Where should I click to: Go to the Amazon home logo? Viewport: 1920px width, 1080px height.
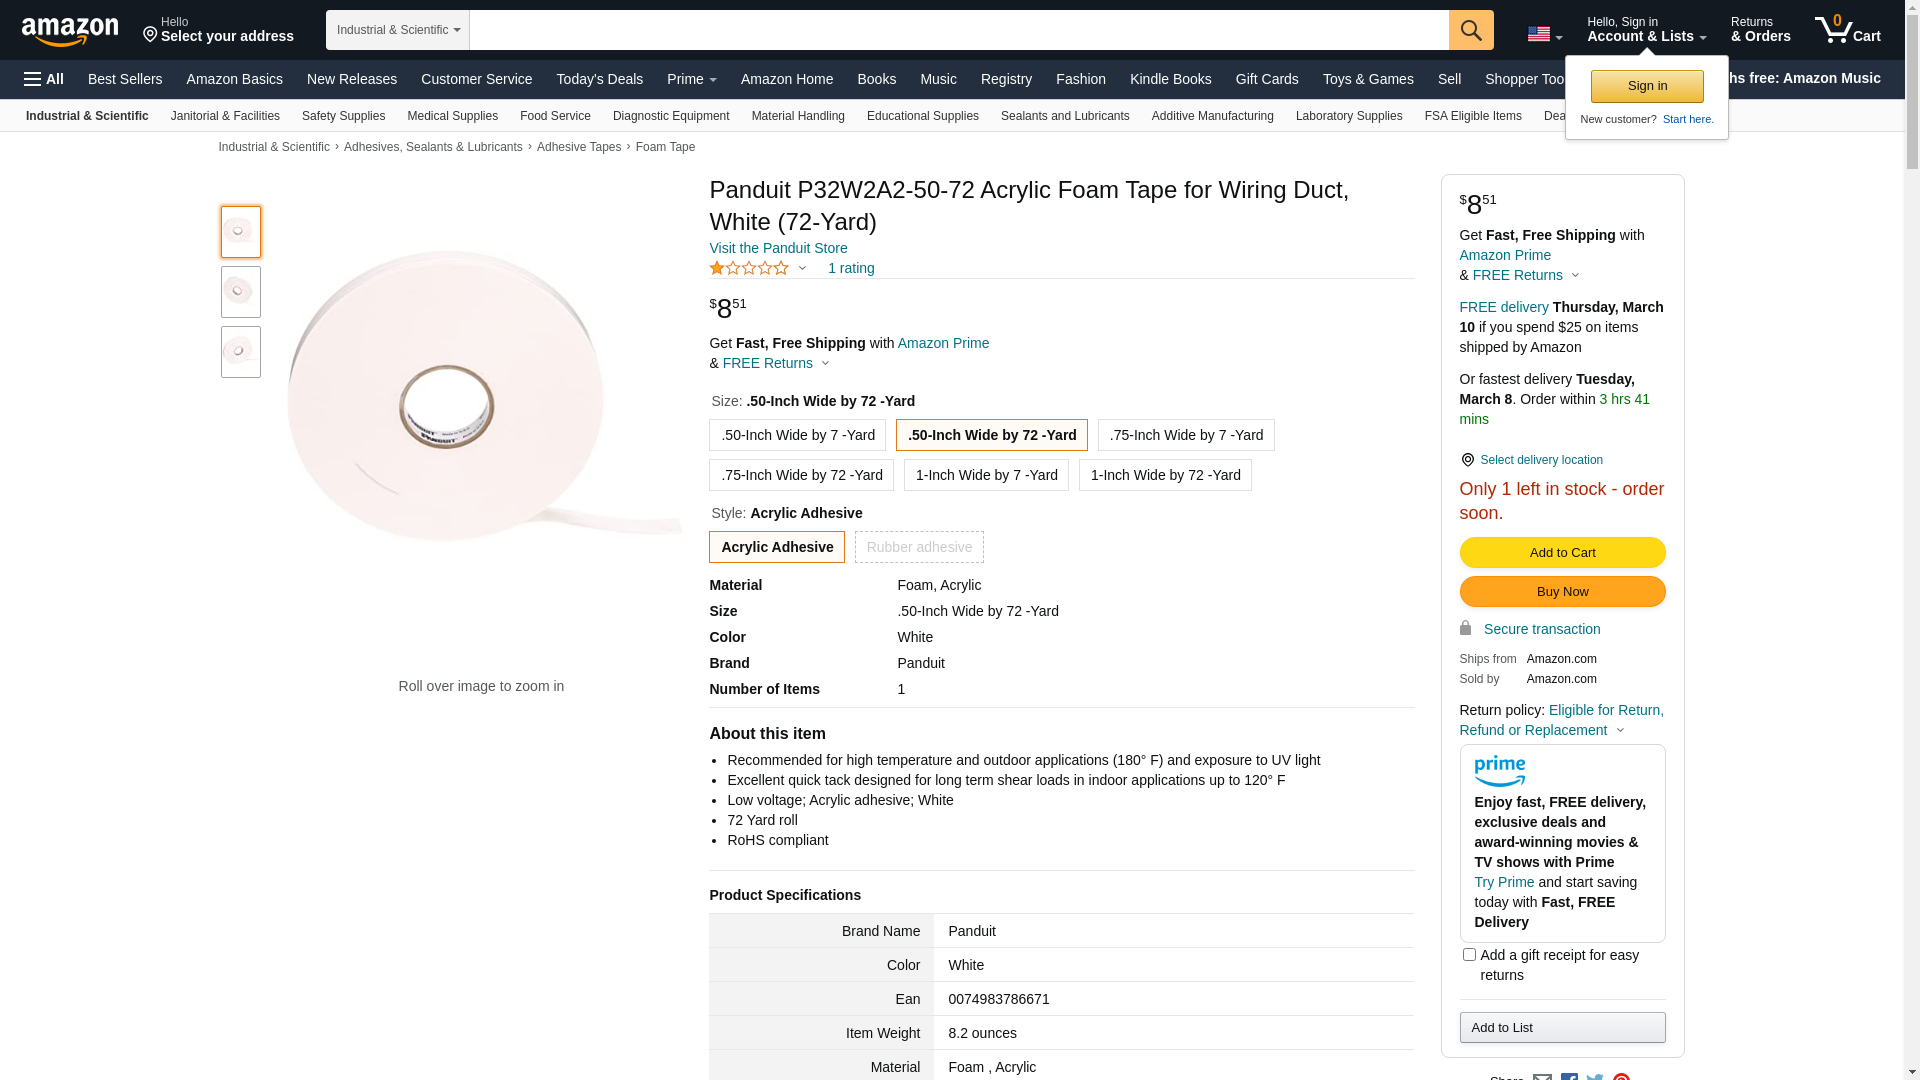click(70, 31)
